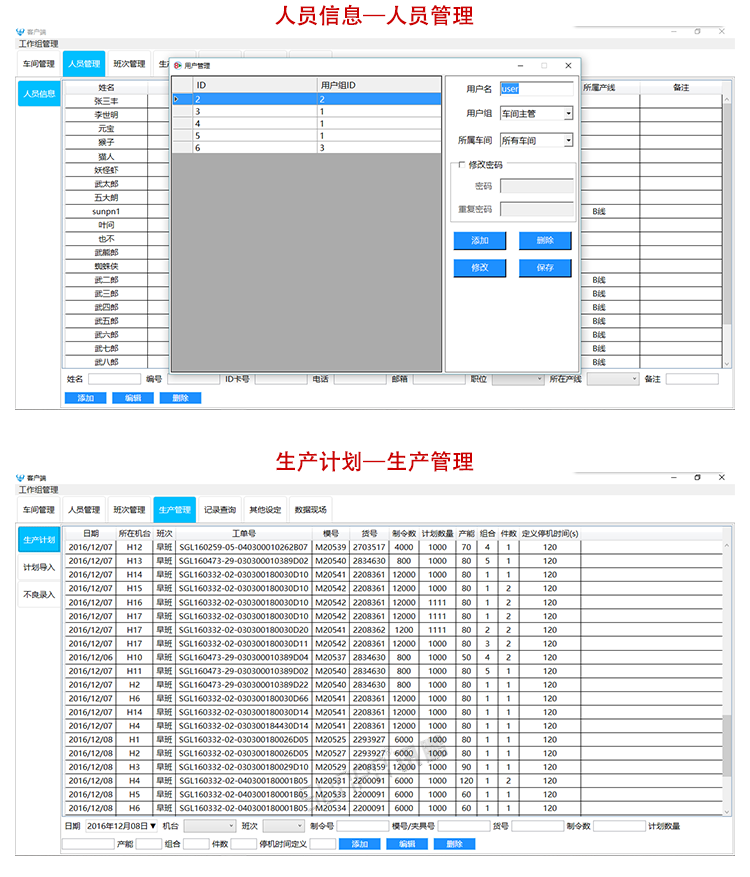Open the date picker showing 2016年12月08日
The image size is (750, 877).
(x=153, y=826)
